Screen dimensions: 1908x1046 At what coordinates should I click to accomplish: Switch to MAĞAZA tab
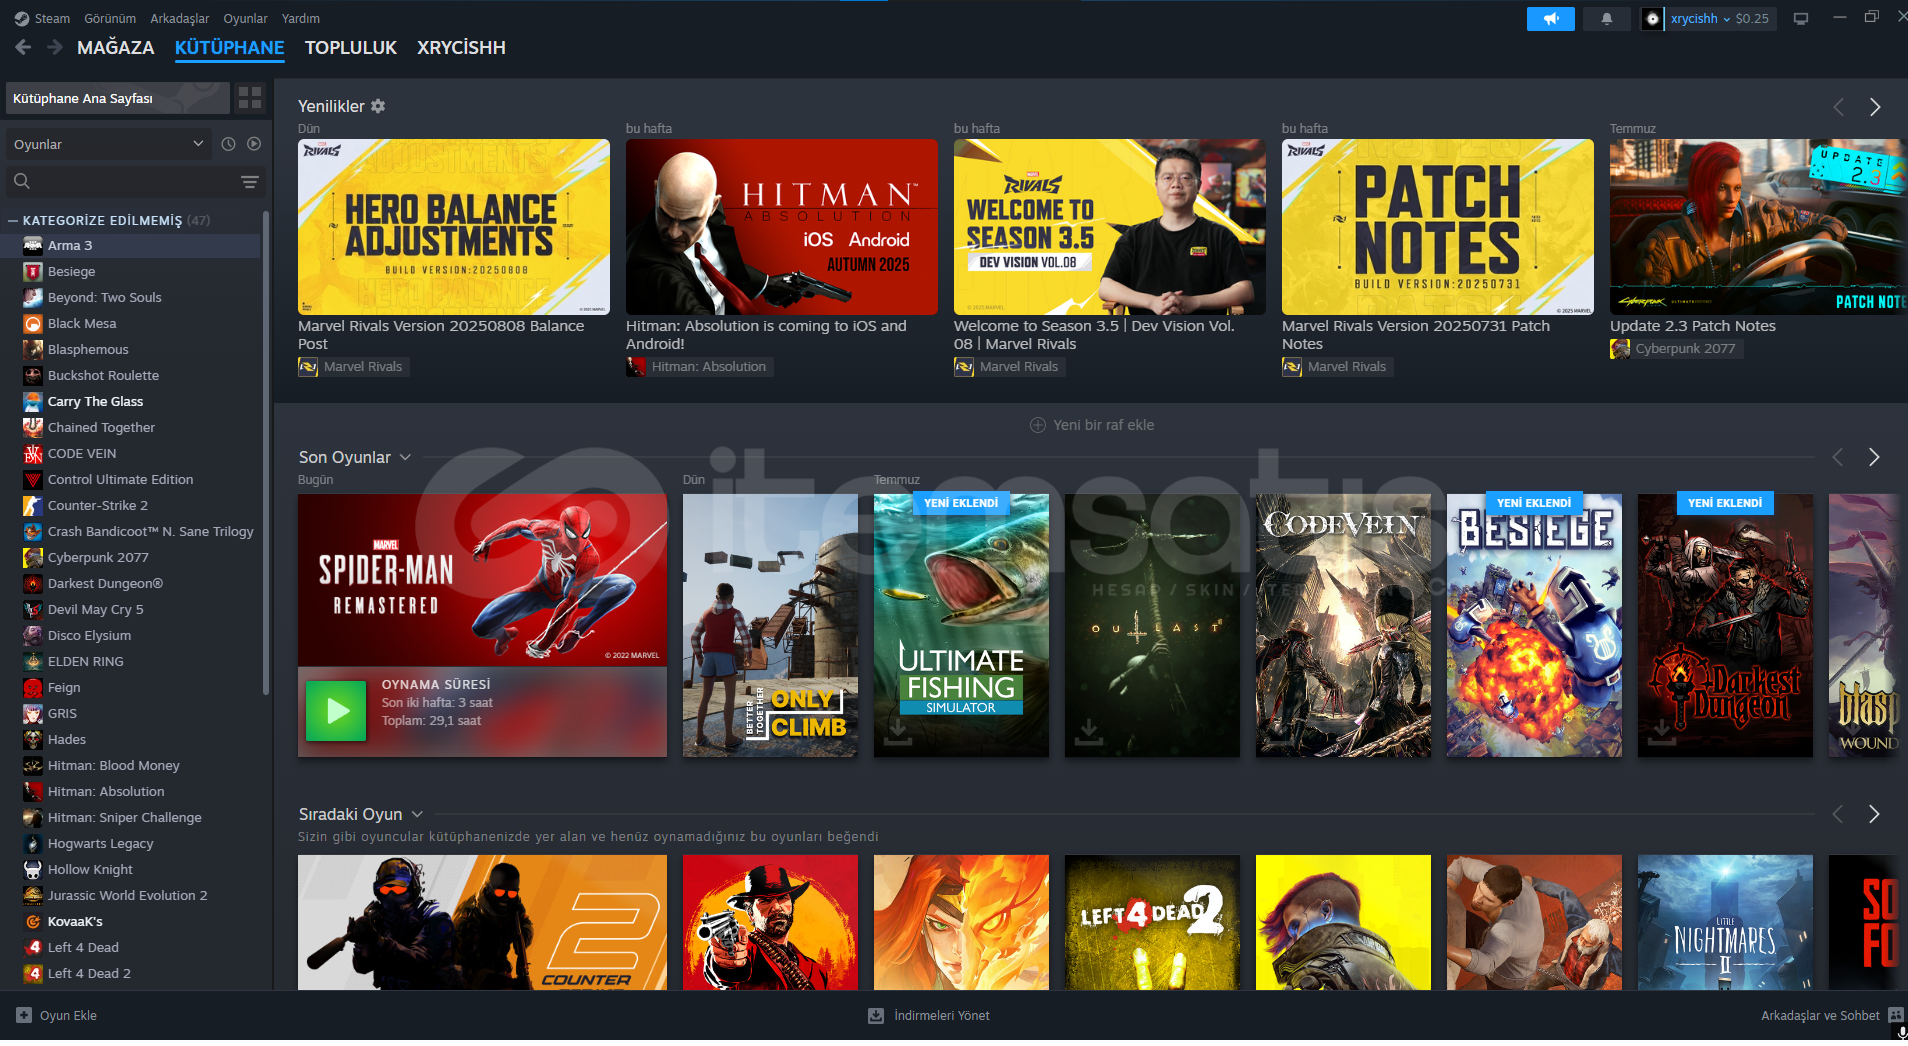[x=116, y=47]
